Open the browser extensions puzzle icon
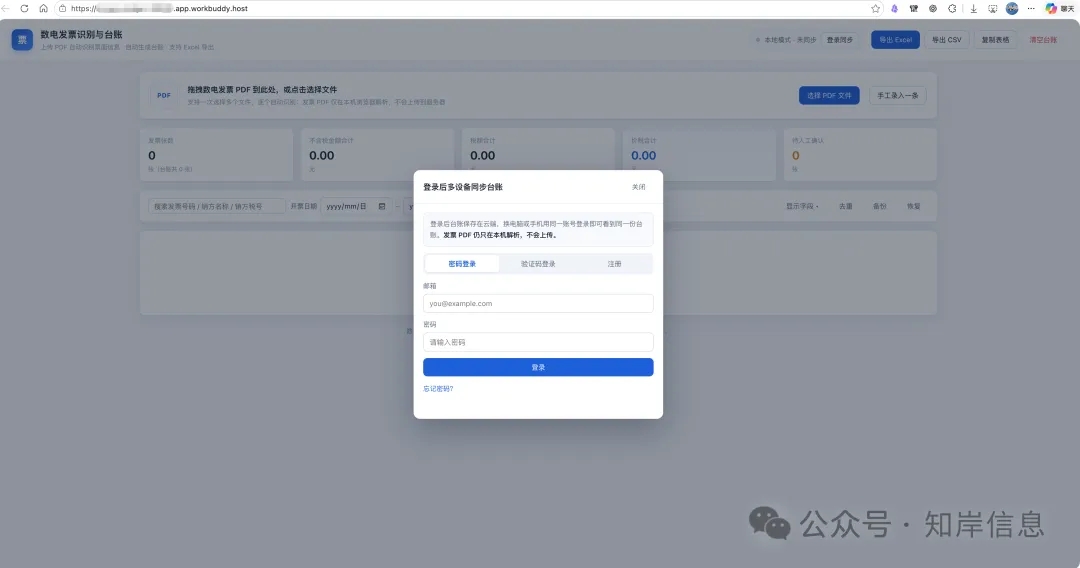1080x568 pixels. coord(952,8)
